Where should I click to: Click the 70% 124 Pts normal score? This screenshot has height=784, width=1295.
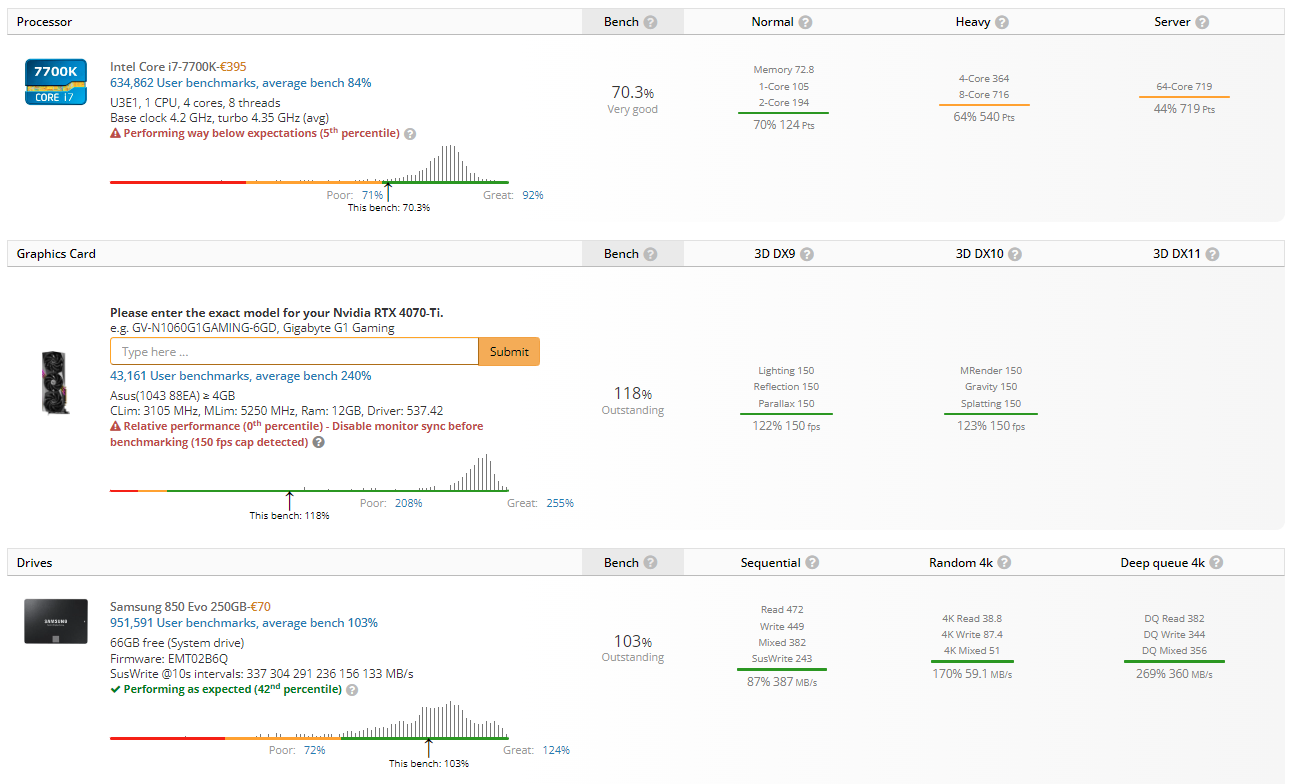tap(783, 125)
